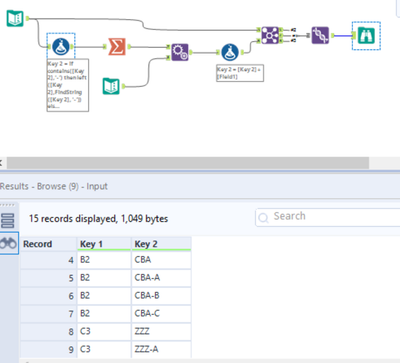400x363 pixels.
Task: Select cell CBA in Key 2 column
Action: pos(161,260)
